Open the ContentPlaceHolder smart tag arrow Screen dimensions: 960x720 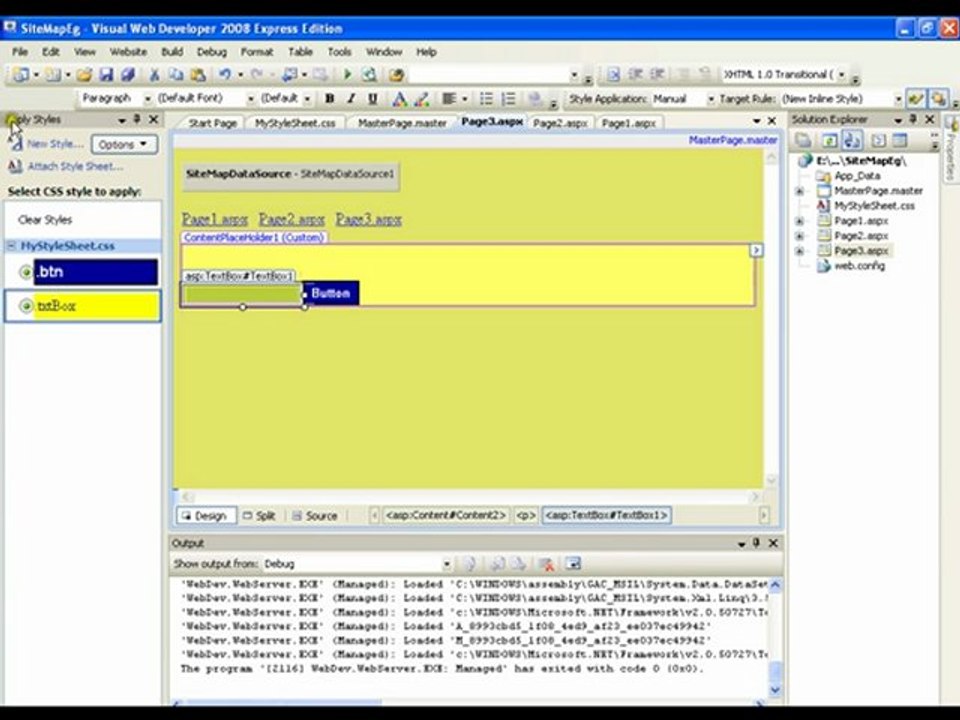756,250
